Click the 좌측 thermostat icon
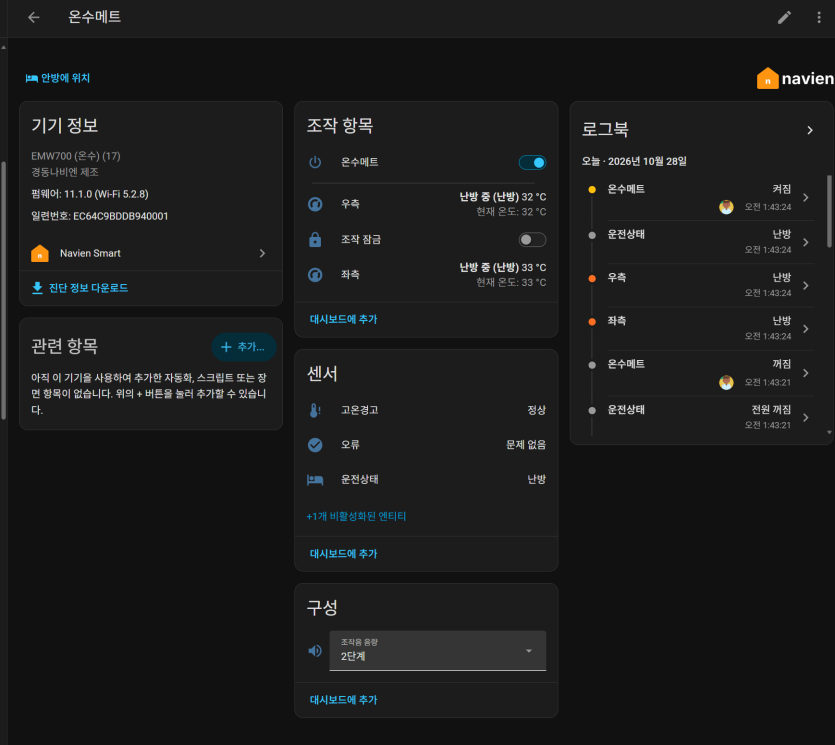Viewport: 835px width, 745px height. pyautogui.click(x=315, y=275)
